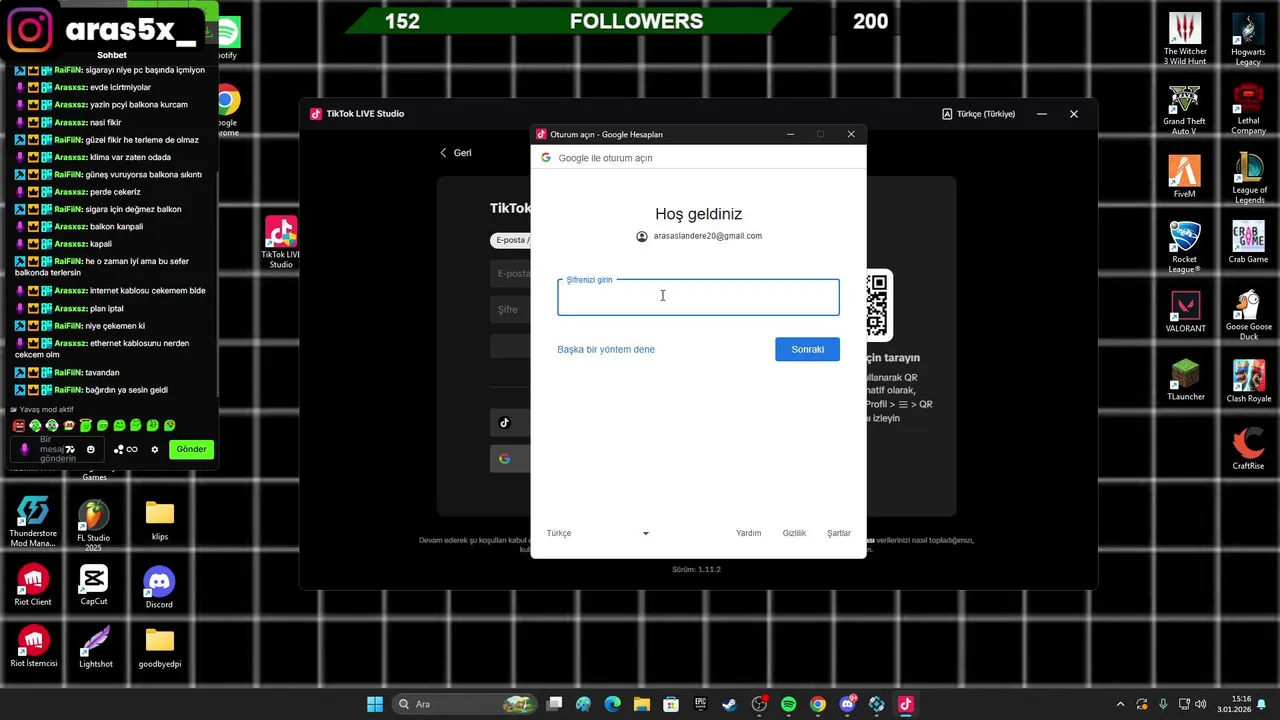This screenshot has width=1280, height=720.
Task: Click Başka bir yöntem dene link
Action: [x=606, y=349]
